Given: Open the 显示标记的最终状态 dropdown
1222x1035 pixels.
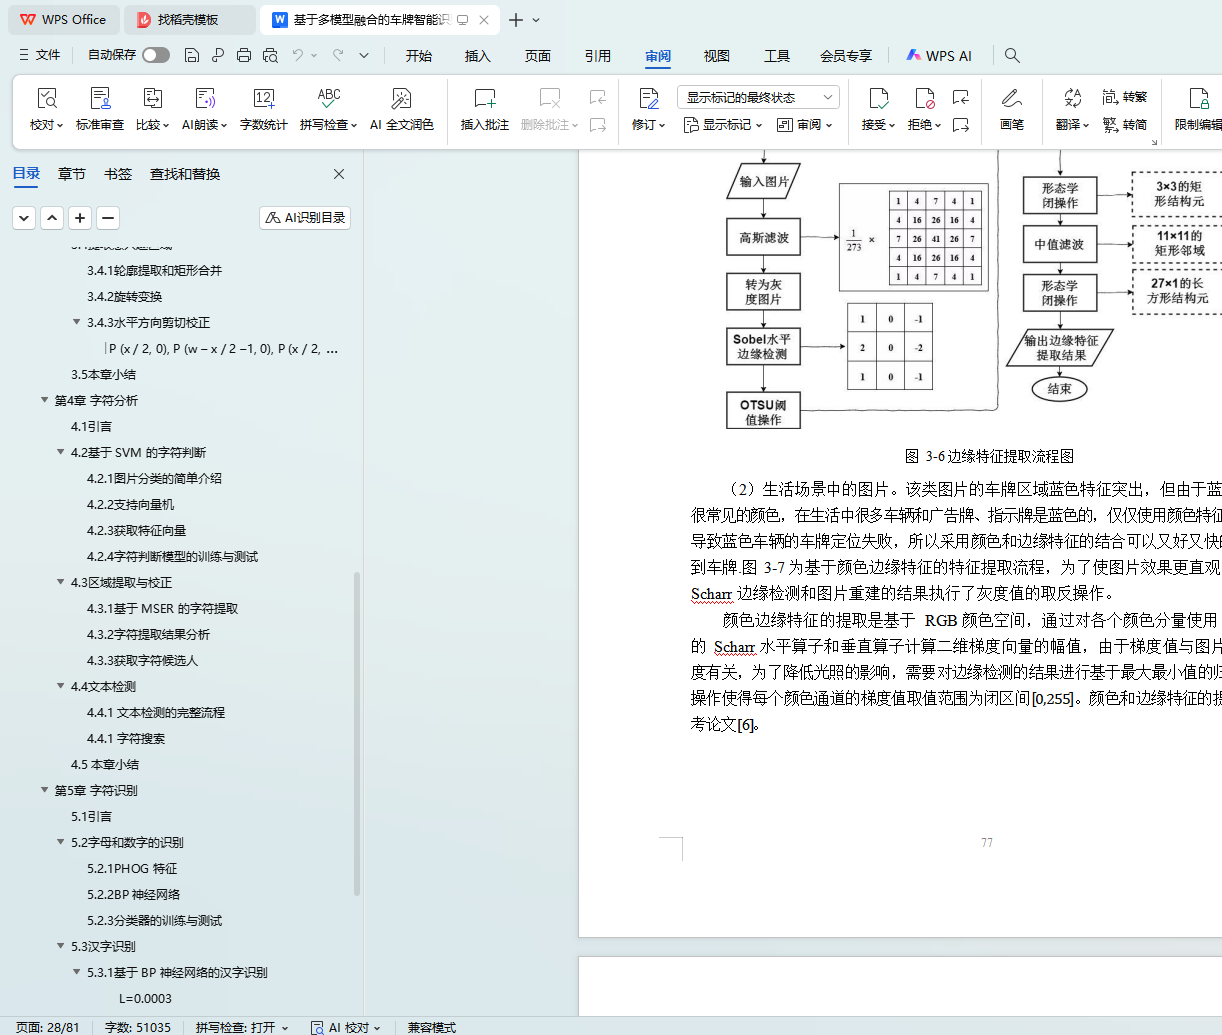Looking at the screenshot, I should tap(758, 97).
